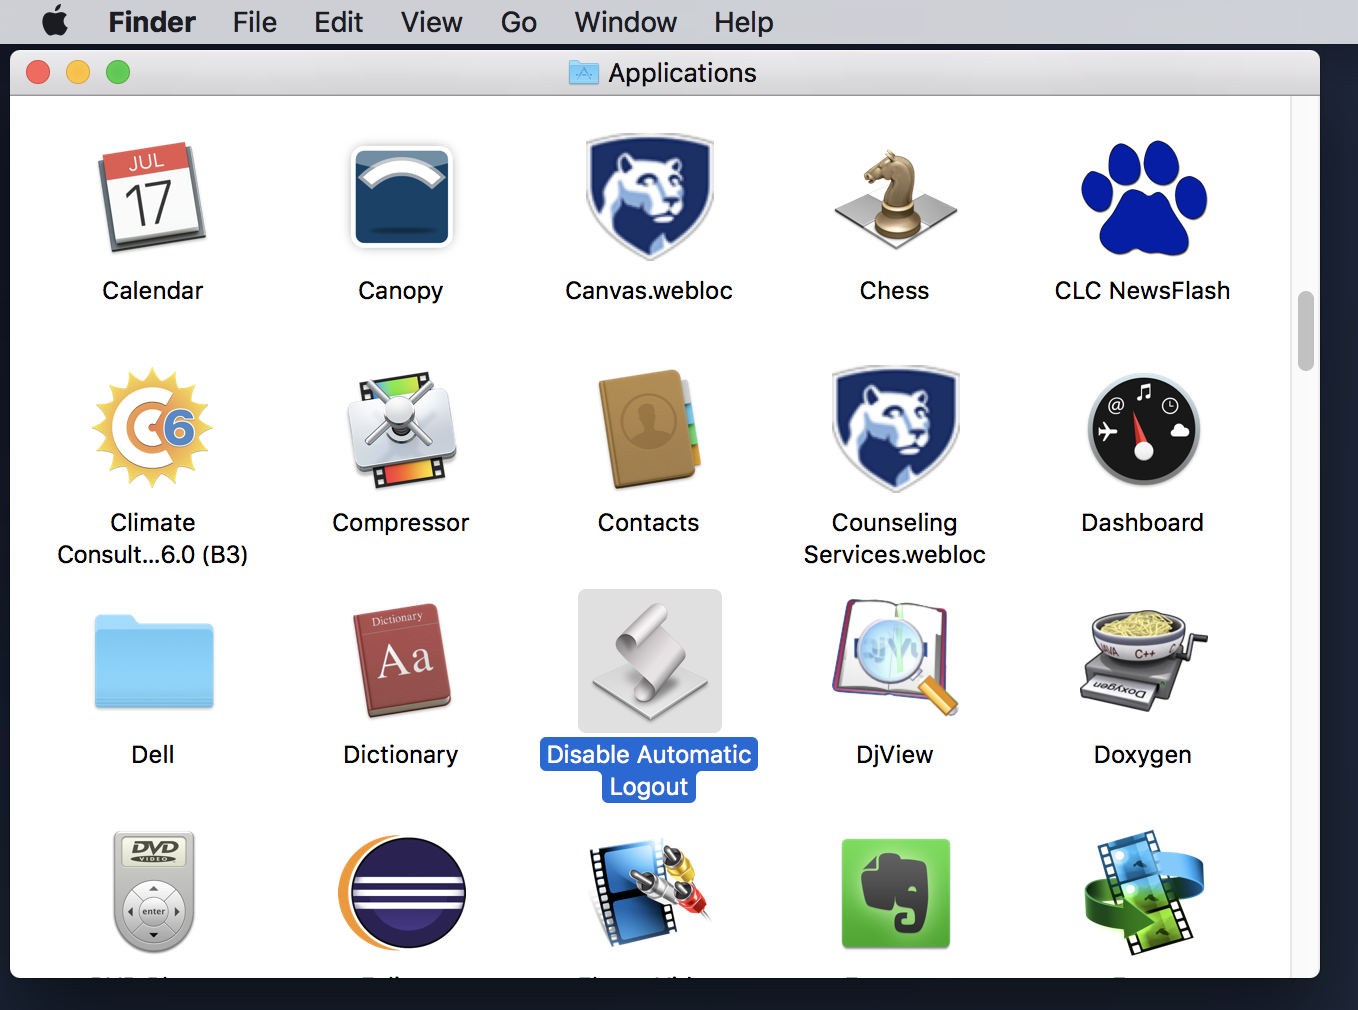Click the 'Doxygen' name label
Screen dimensions: 1358x1010
[1143, 755]
